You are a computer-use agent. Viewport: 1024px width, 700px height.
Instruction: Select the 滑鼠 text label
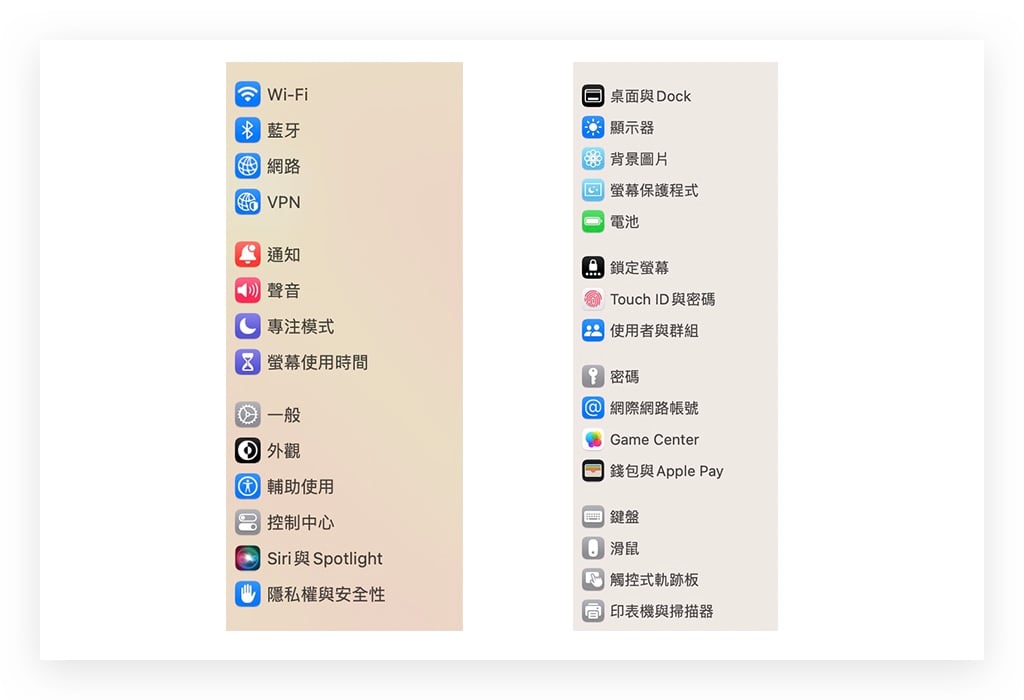point(624,549)
